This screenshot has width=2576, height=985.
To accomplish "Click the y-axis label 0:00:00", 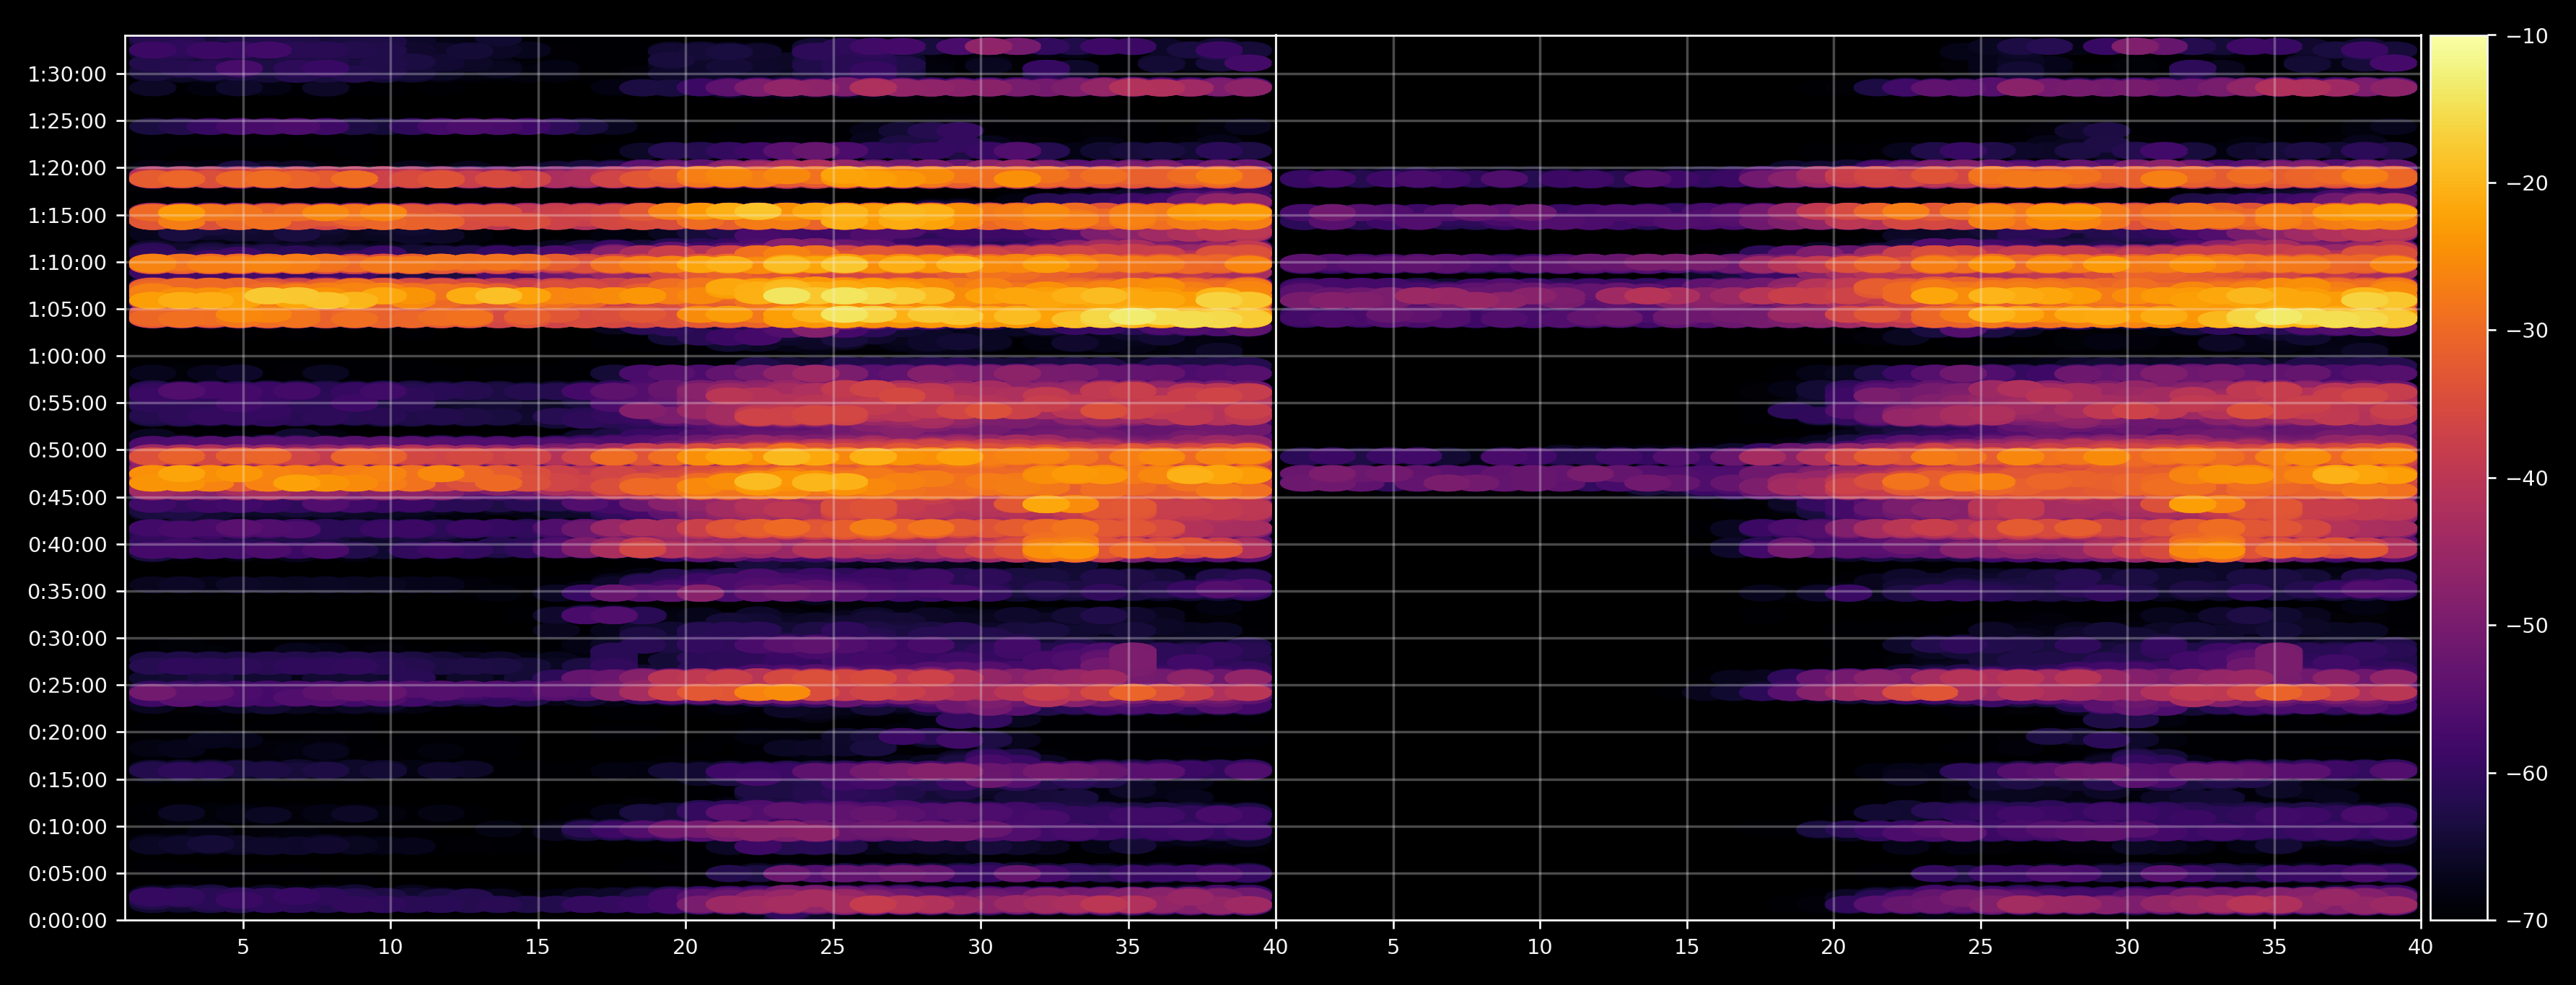I will tap(67, 921).
